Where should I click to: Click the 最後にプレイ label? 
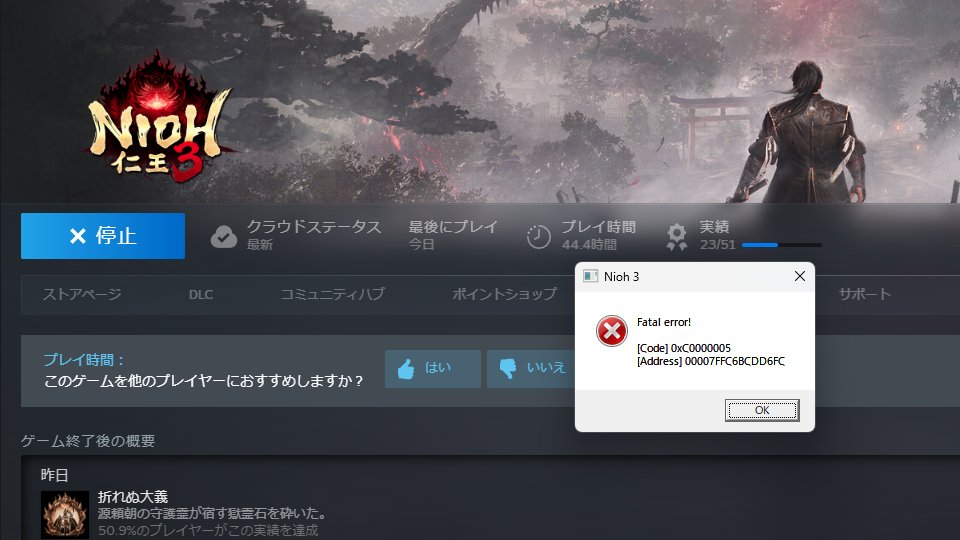click(453, 227)
